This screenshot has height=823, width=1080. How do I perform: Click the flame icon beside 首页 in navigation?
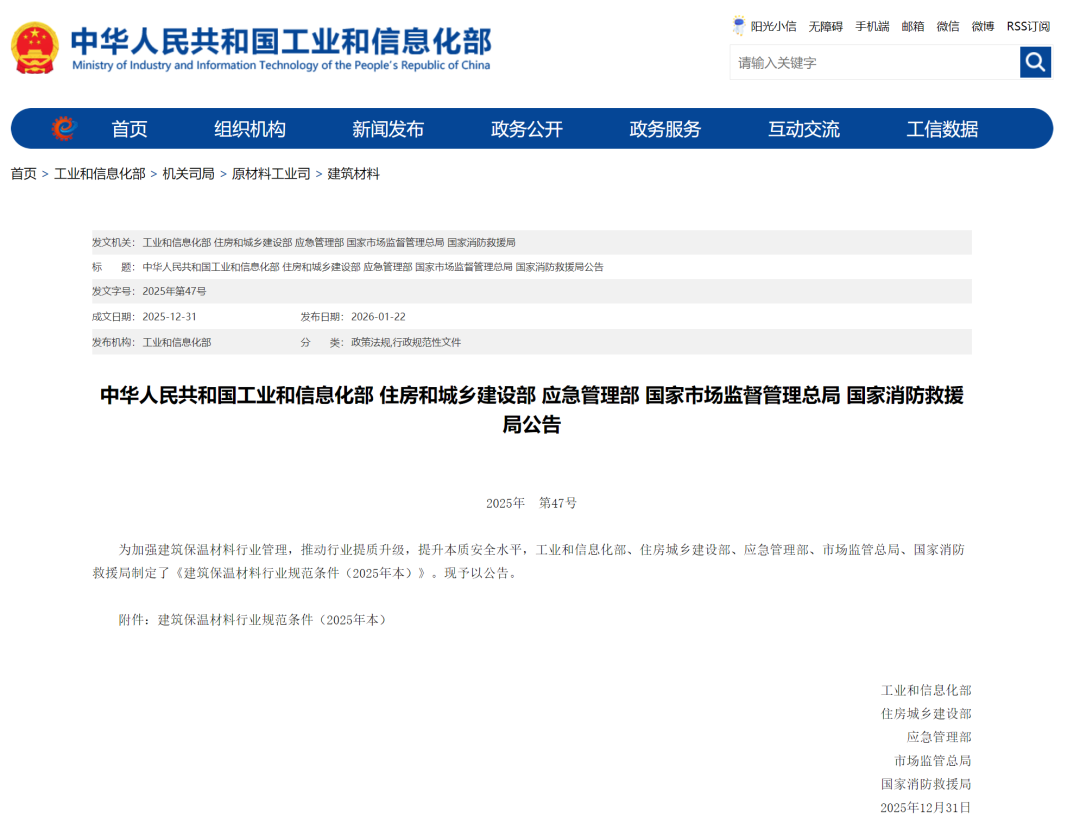(x=62, y=128)
